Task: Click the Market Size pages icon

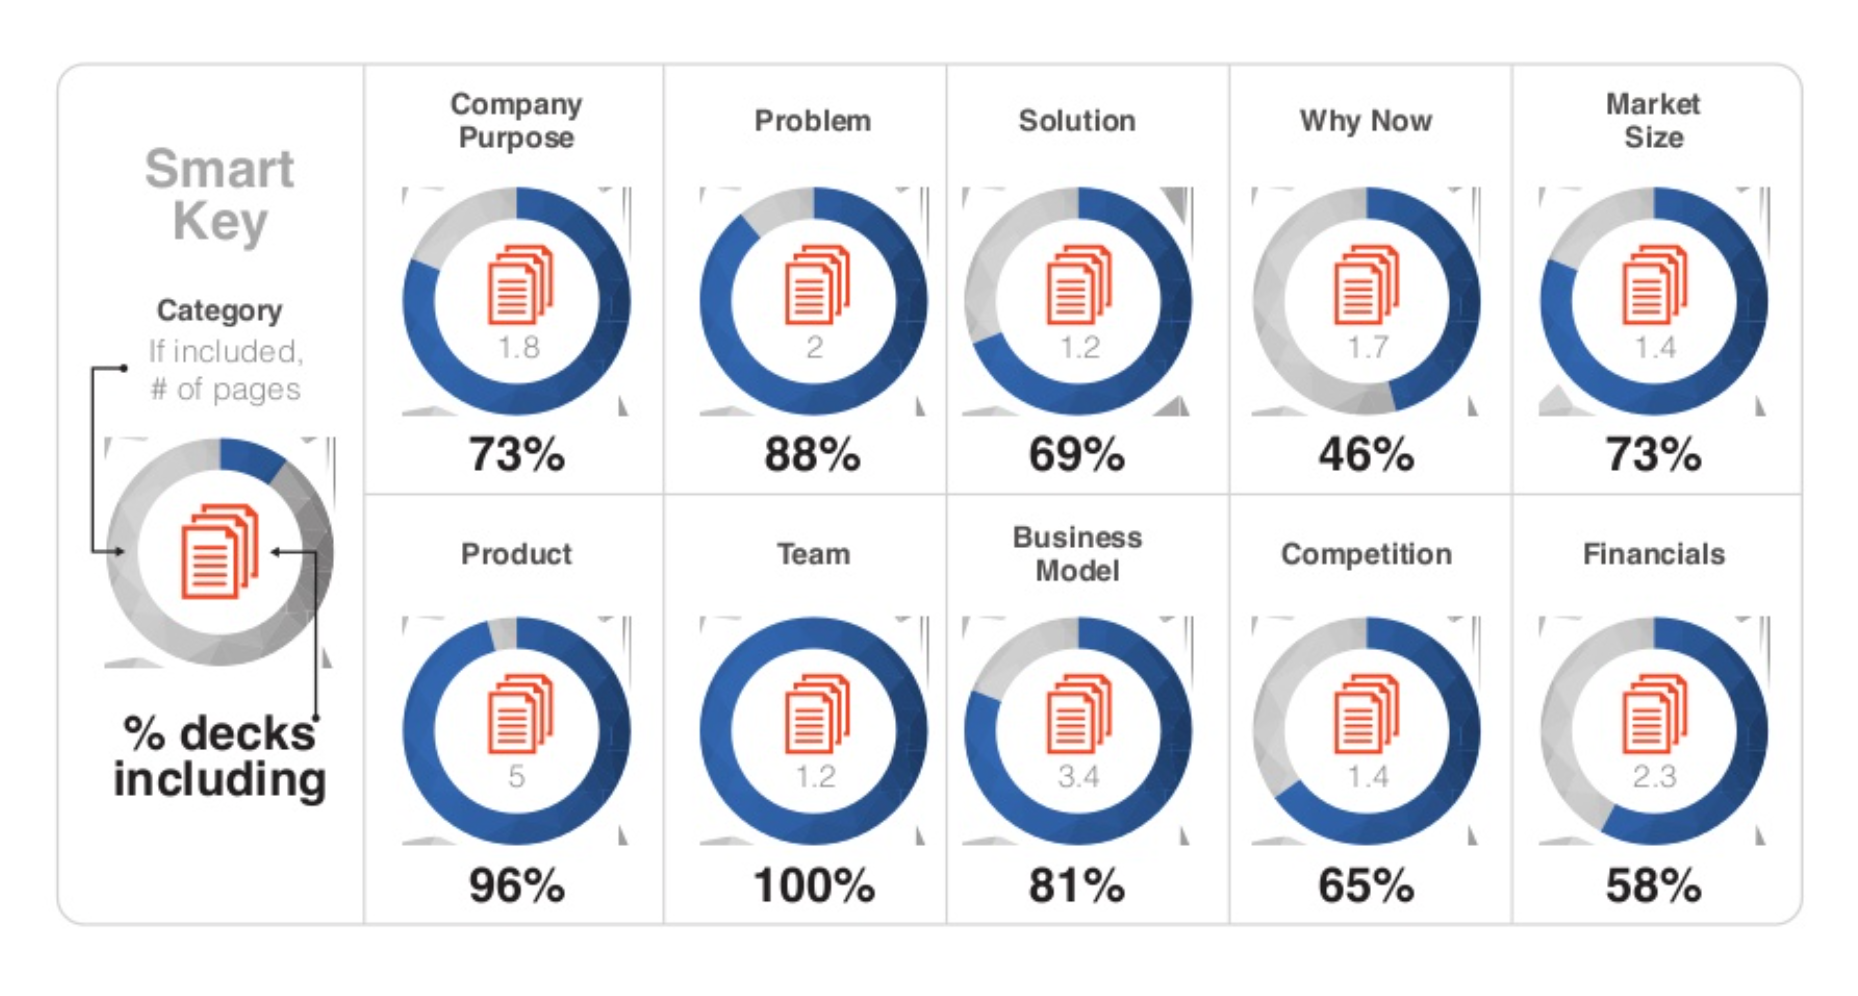Action: pyautogui.click(x=1654, y=285)
